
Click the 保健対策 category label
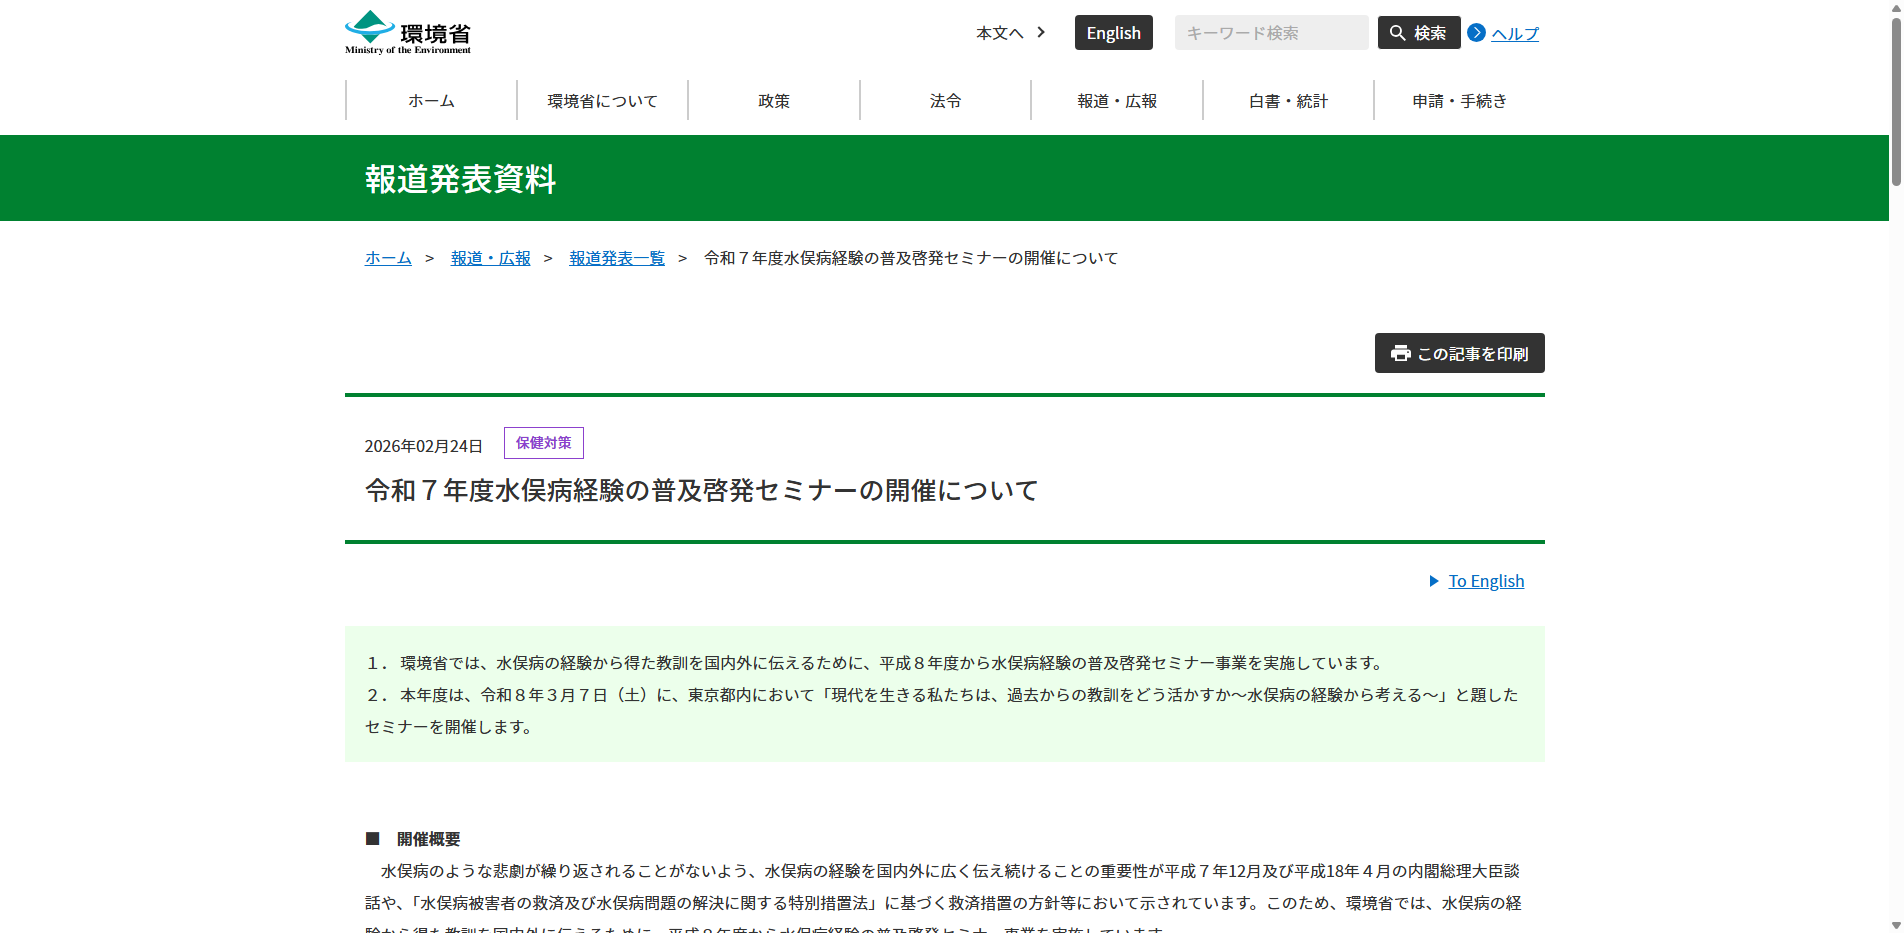[x=543, y=442]
